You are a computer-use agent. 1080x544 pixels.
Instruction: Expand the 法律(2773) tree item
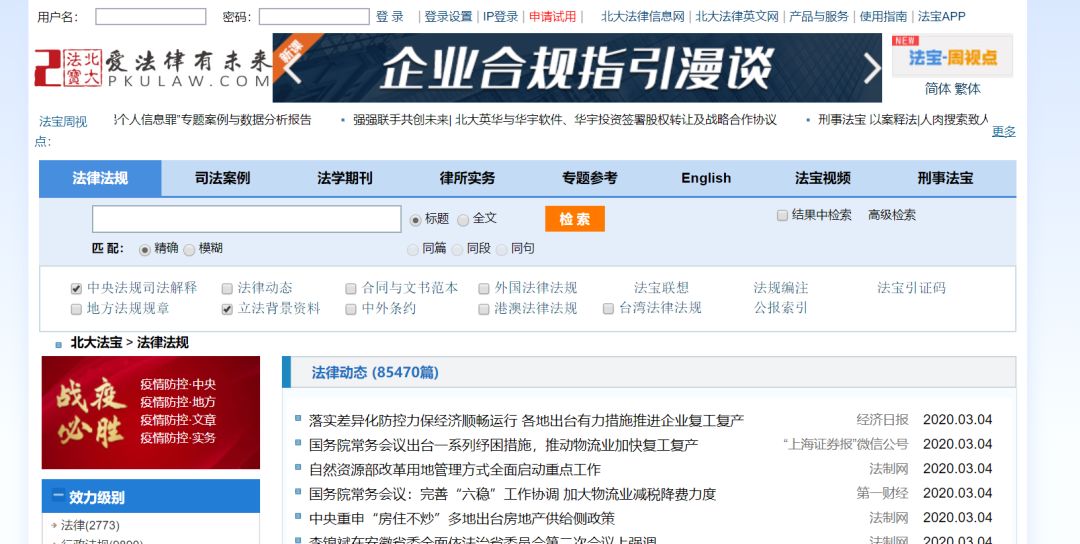point(54,525)
